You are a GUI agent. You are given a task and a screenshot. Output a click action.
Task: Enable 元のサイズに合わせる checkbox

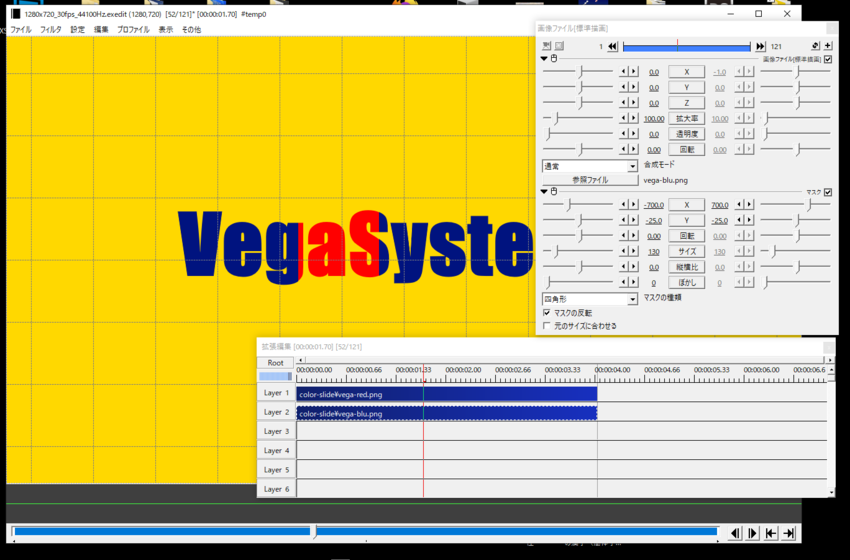(546, 326)
